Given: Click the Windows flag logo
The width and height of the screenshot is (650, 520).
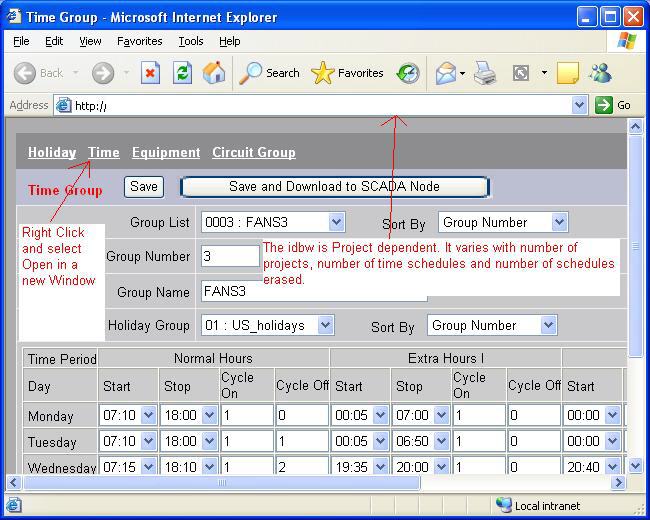Looking at the screenshot, I should point(626,41).
